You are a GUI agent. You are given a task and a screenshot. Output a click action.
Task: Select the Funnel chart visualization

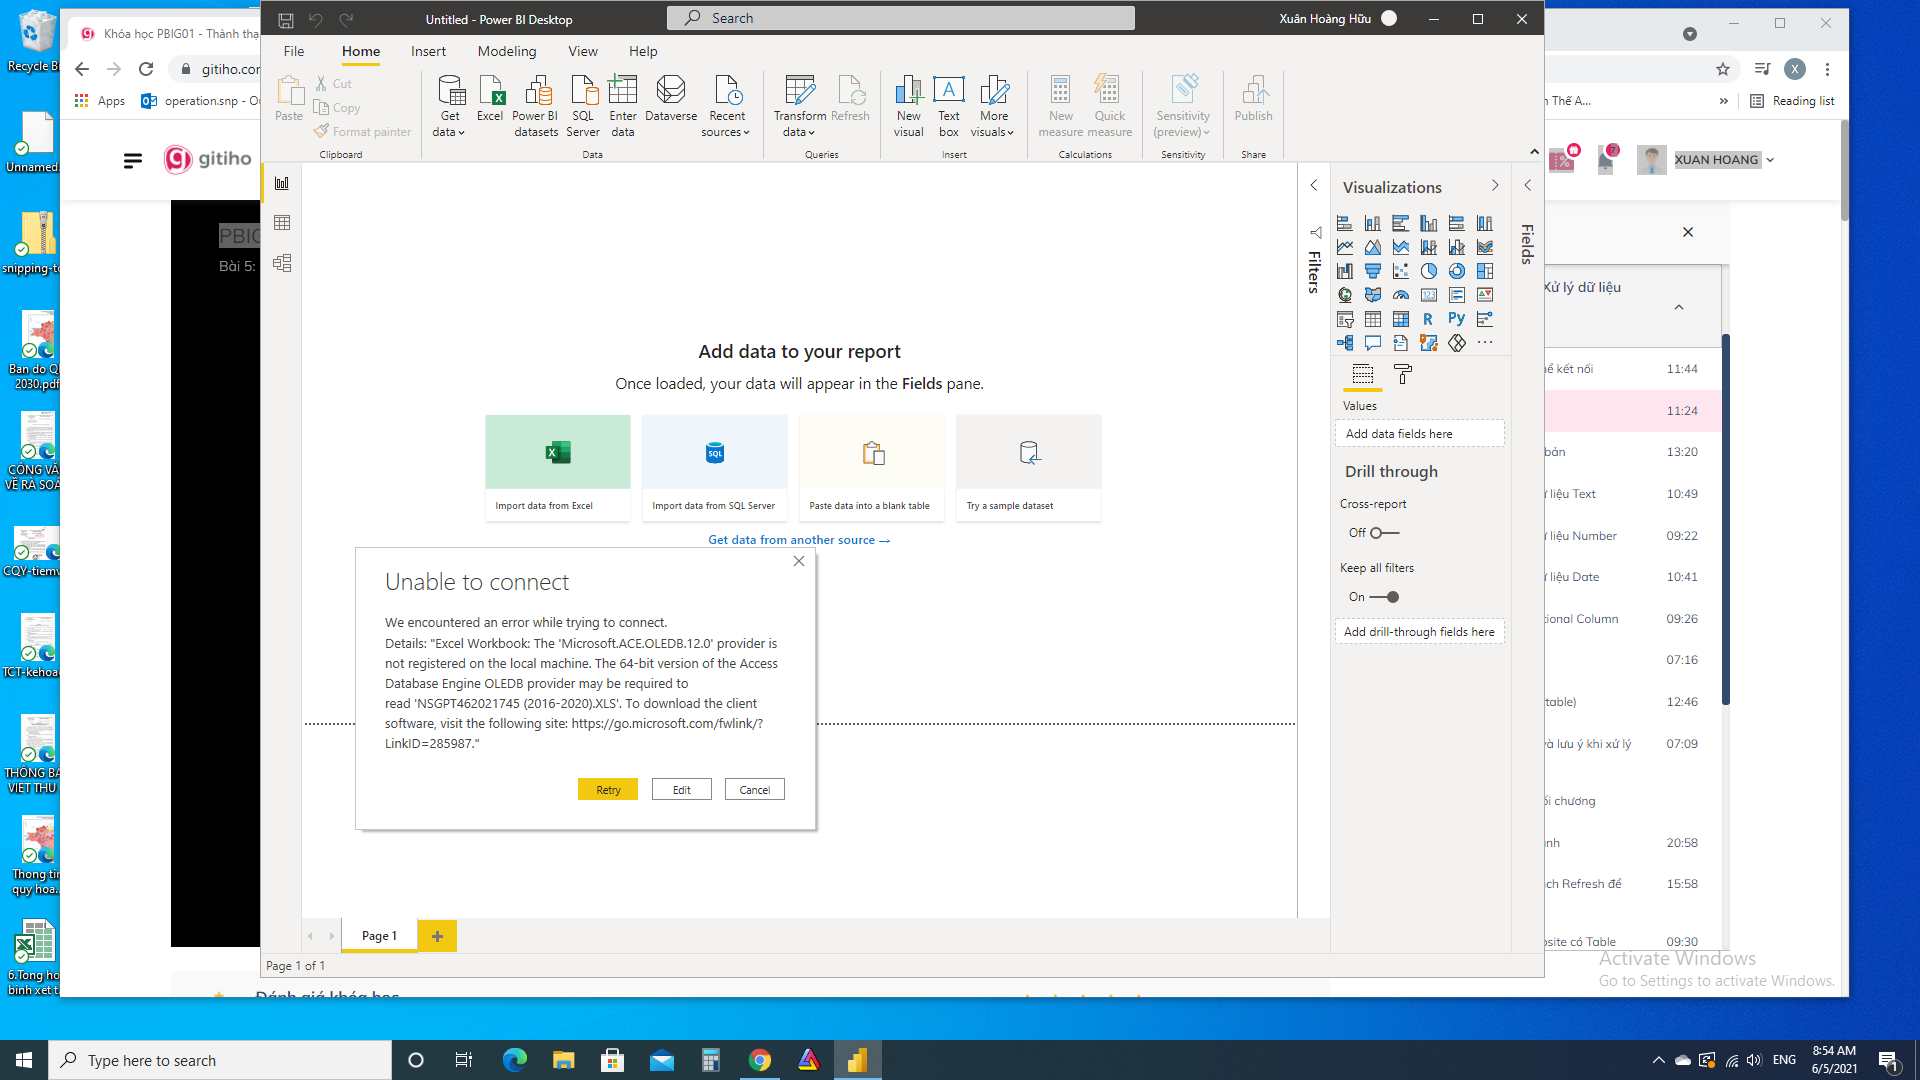point(1373,271)
